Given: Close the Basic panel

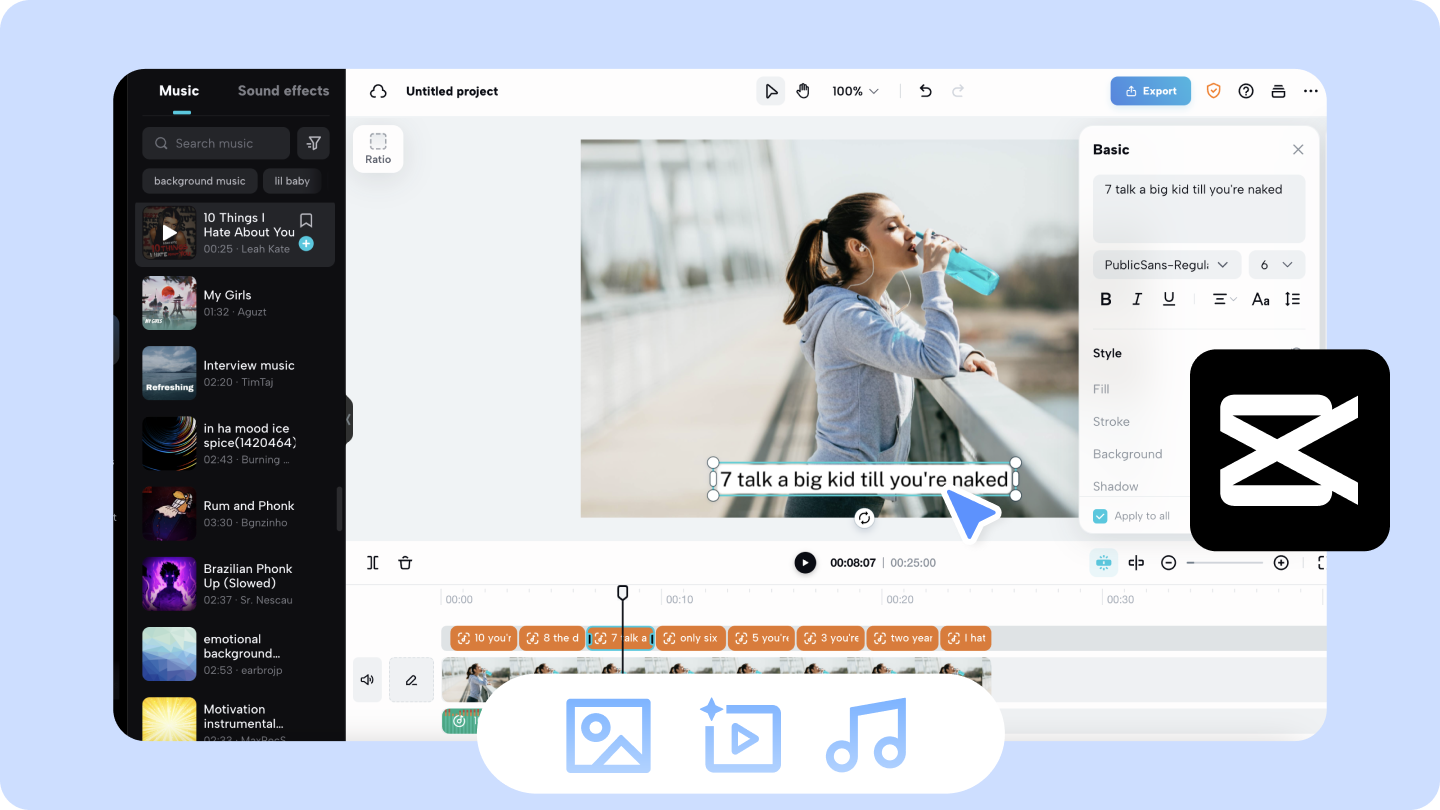Looking at the screenshot, I should click(x=1298, y=149).
